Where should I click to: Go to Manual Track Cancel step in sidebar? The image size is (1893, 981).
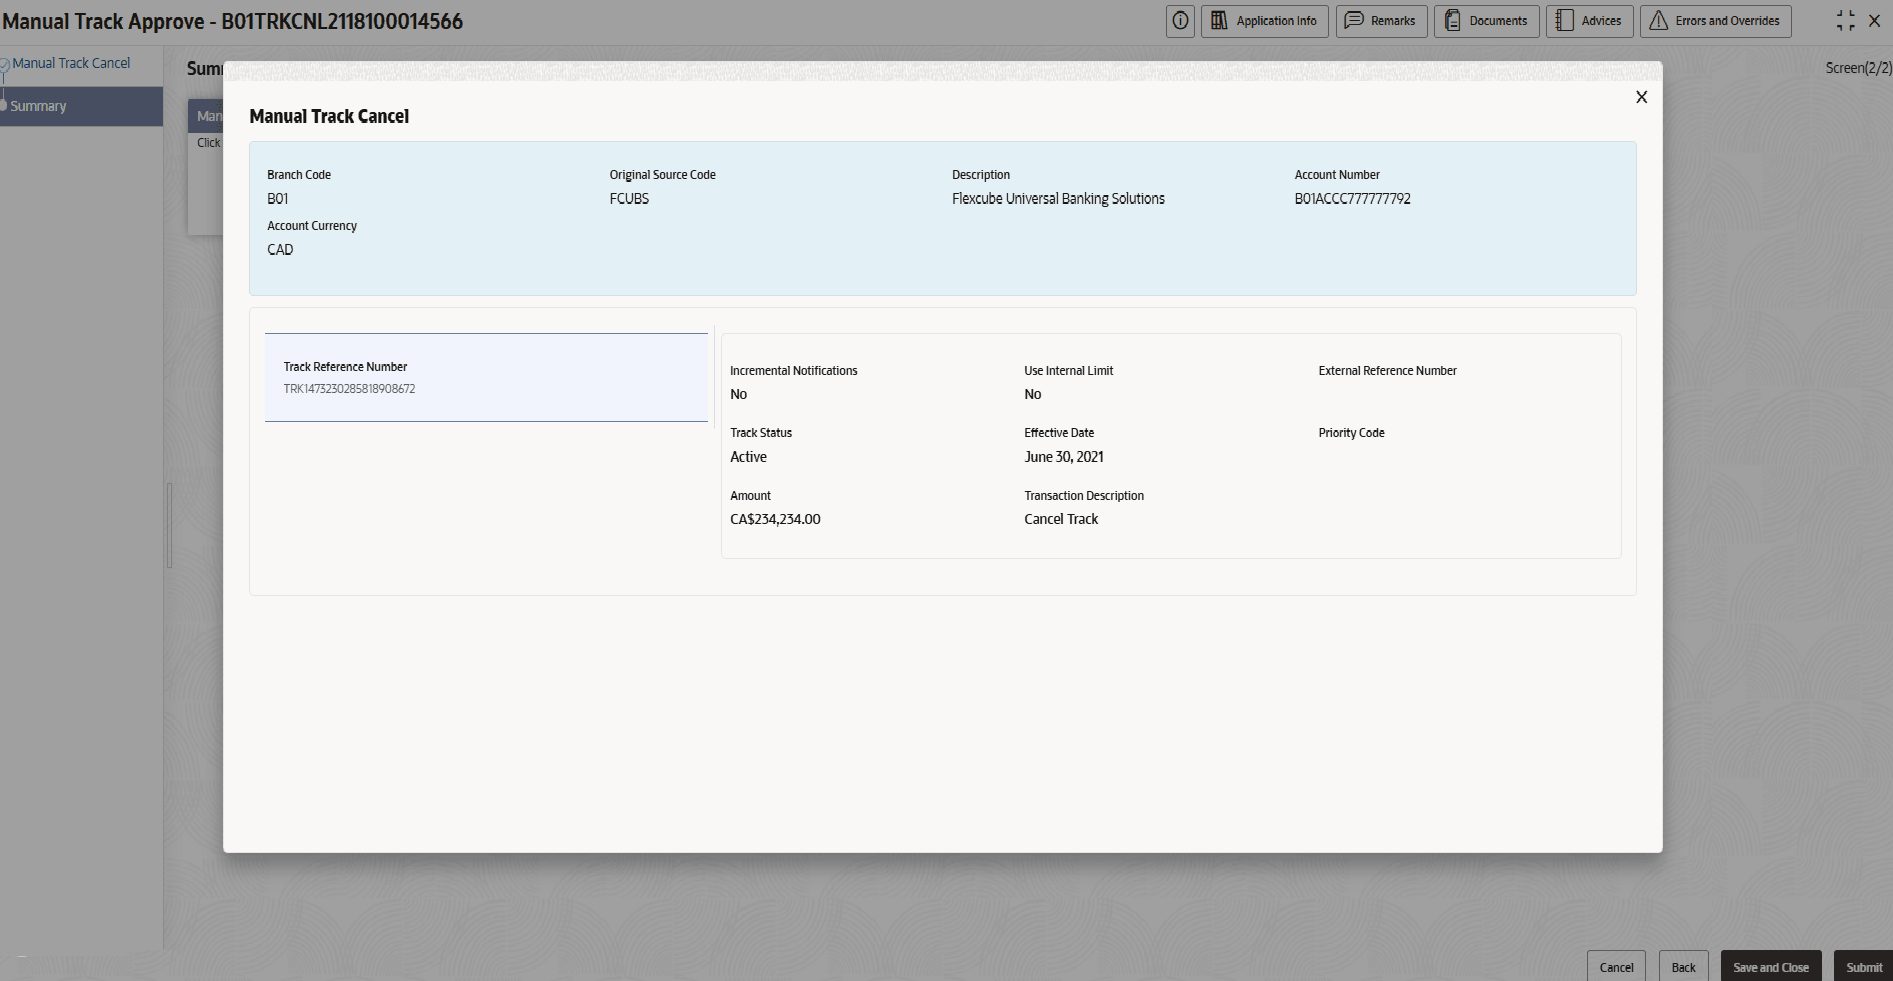(x=71, y=63)
